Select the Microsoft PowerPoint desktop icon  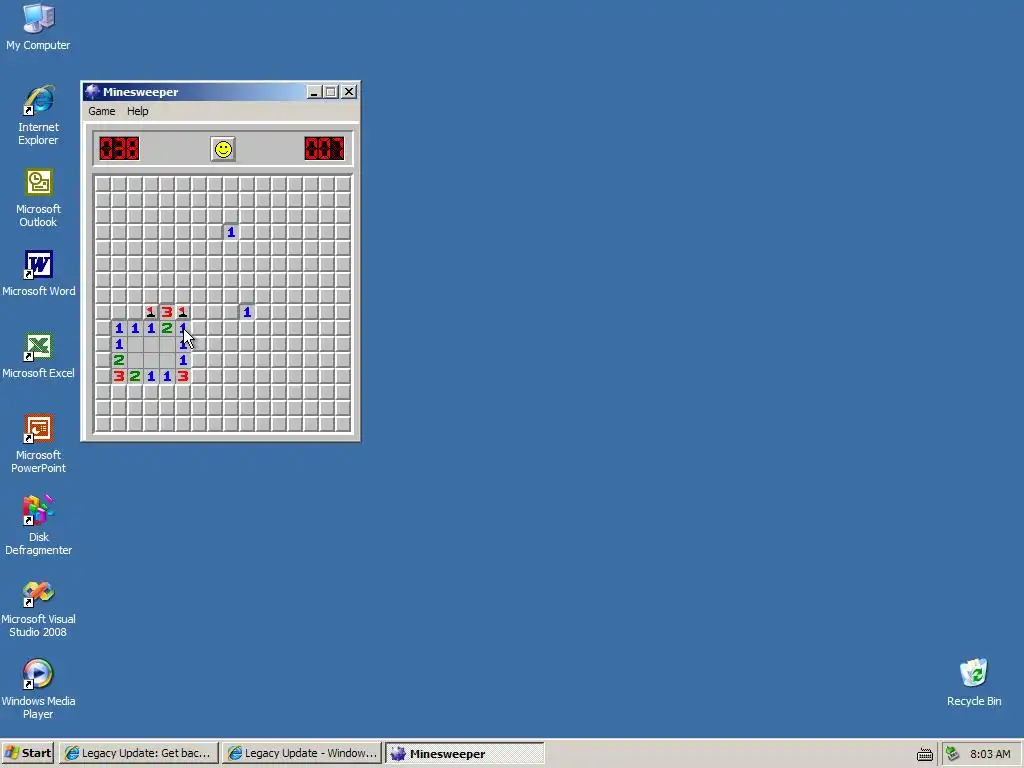coord(38,444)
